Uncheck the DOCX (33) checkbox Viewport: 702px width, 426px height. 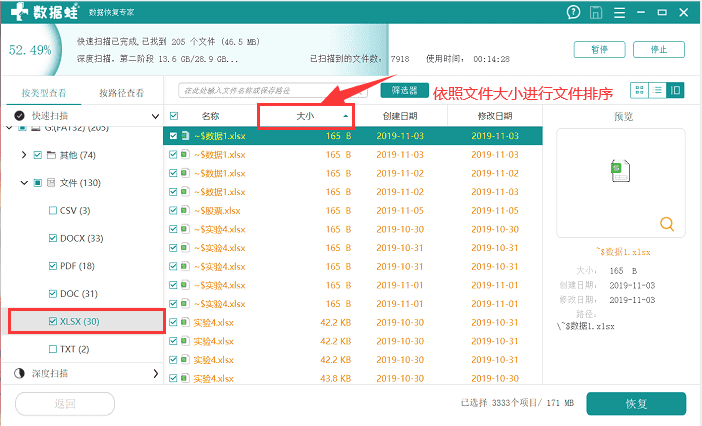tap(53, 239)
